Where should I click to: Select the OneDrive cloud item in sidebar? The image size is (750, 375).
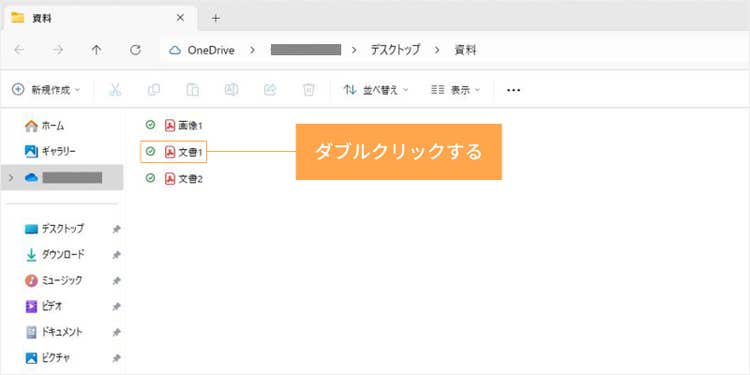(x=62, y=178)
